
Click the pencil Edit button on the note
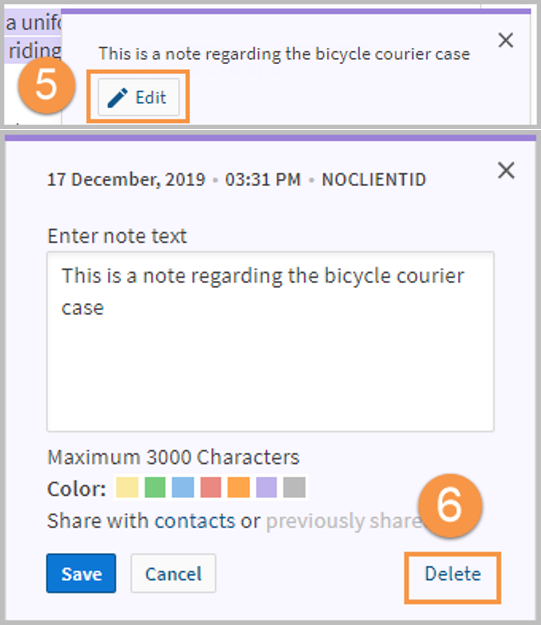point(138,97)
